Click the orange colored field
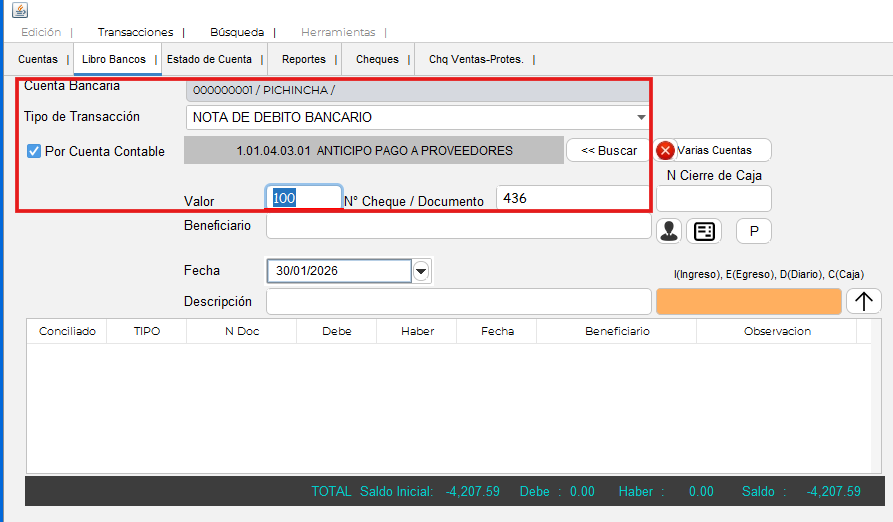 pos(748,301)
